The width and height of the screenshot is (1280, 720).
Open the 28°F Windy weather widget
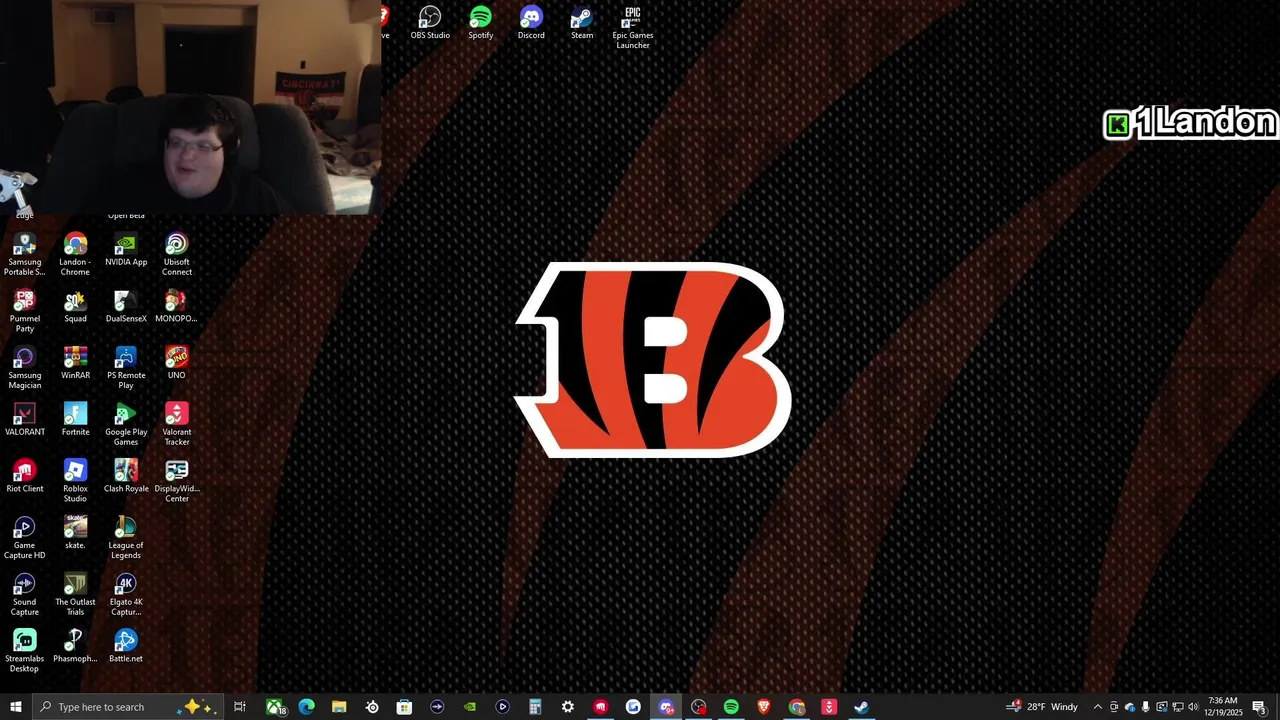tap(1042, 707)
